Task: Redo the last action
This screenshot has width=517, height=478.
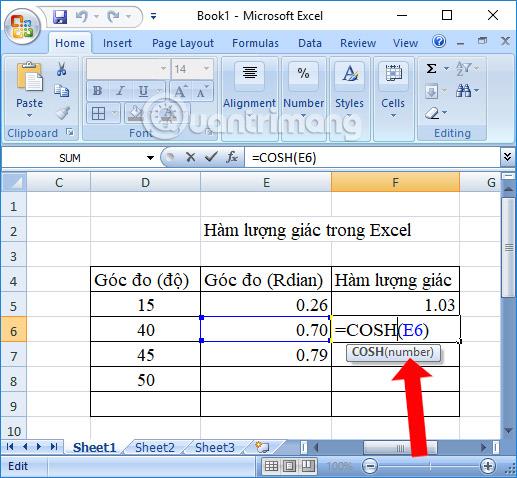Action: [114, 16]
